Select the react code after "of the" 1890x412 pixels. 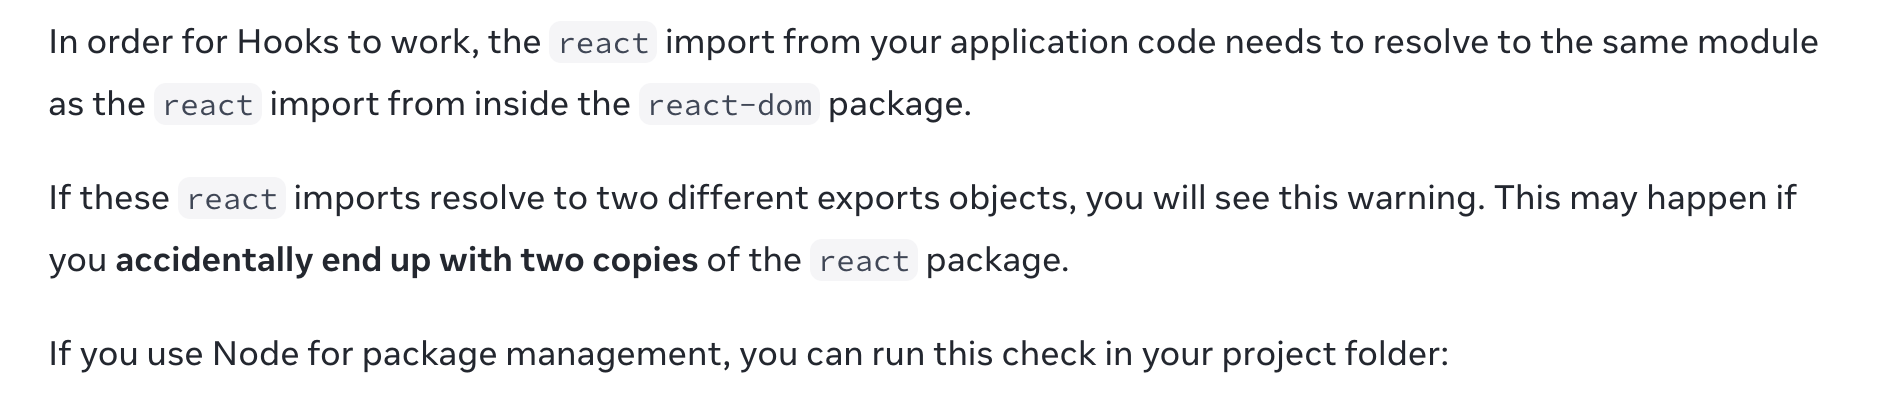(864, 261)
